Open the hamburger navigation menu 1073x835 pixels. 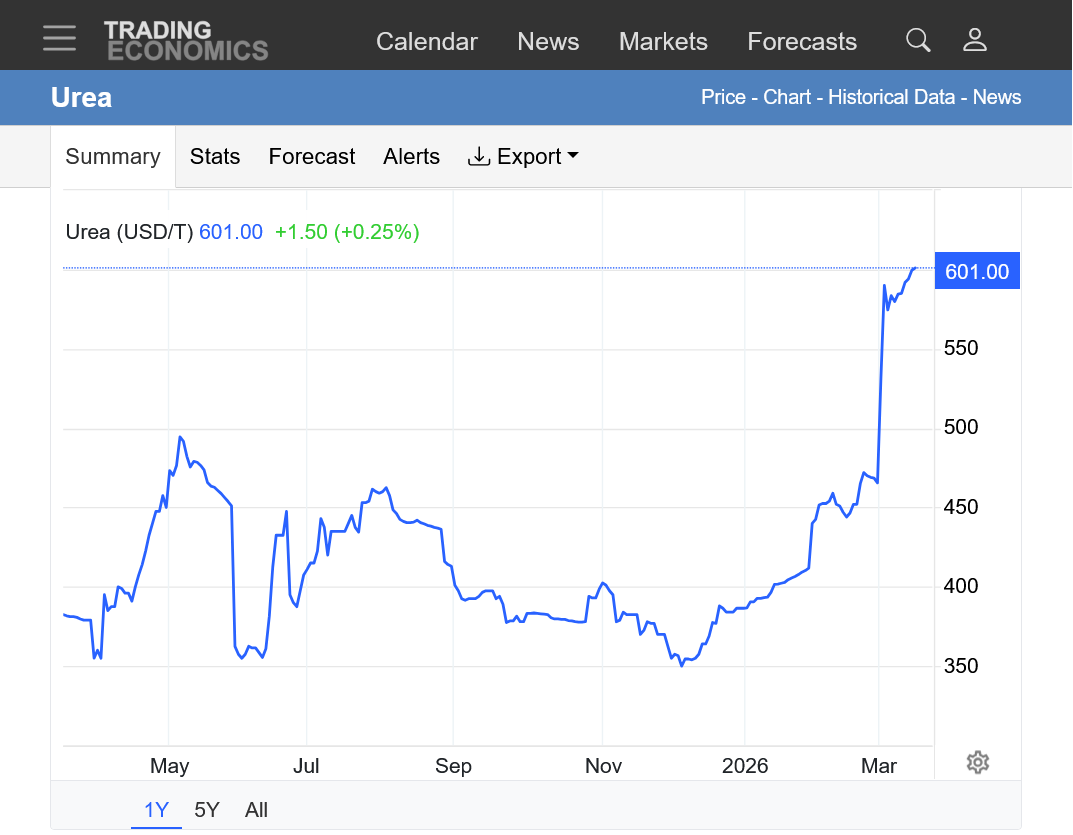tap(59, 39)
